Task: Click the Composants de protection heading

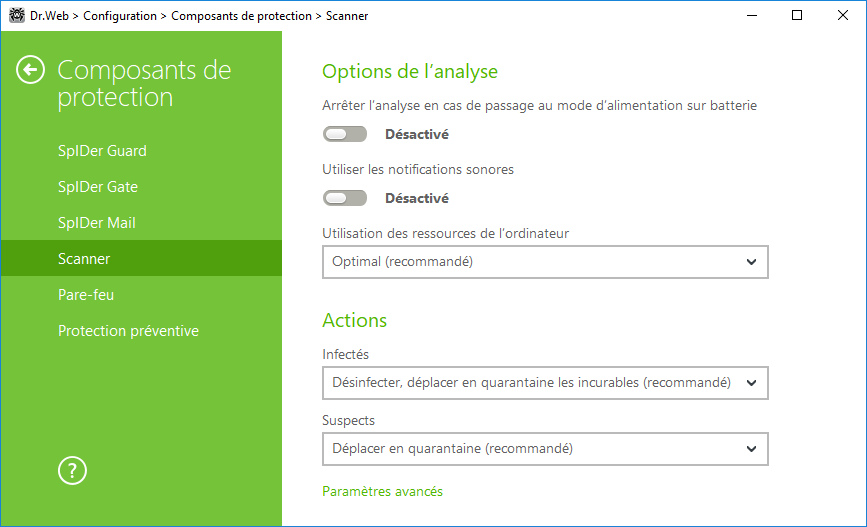Action: (144, 84)
